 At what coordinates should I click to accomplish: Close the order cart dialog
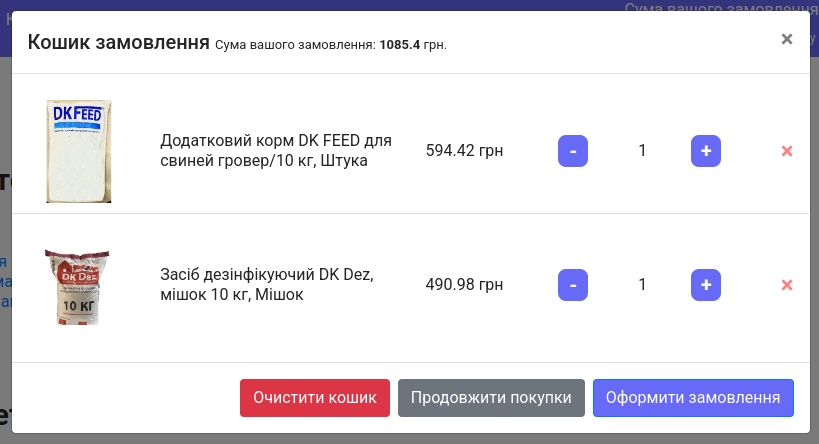pos(787,39)
